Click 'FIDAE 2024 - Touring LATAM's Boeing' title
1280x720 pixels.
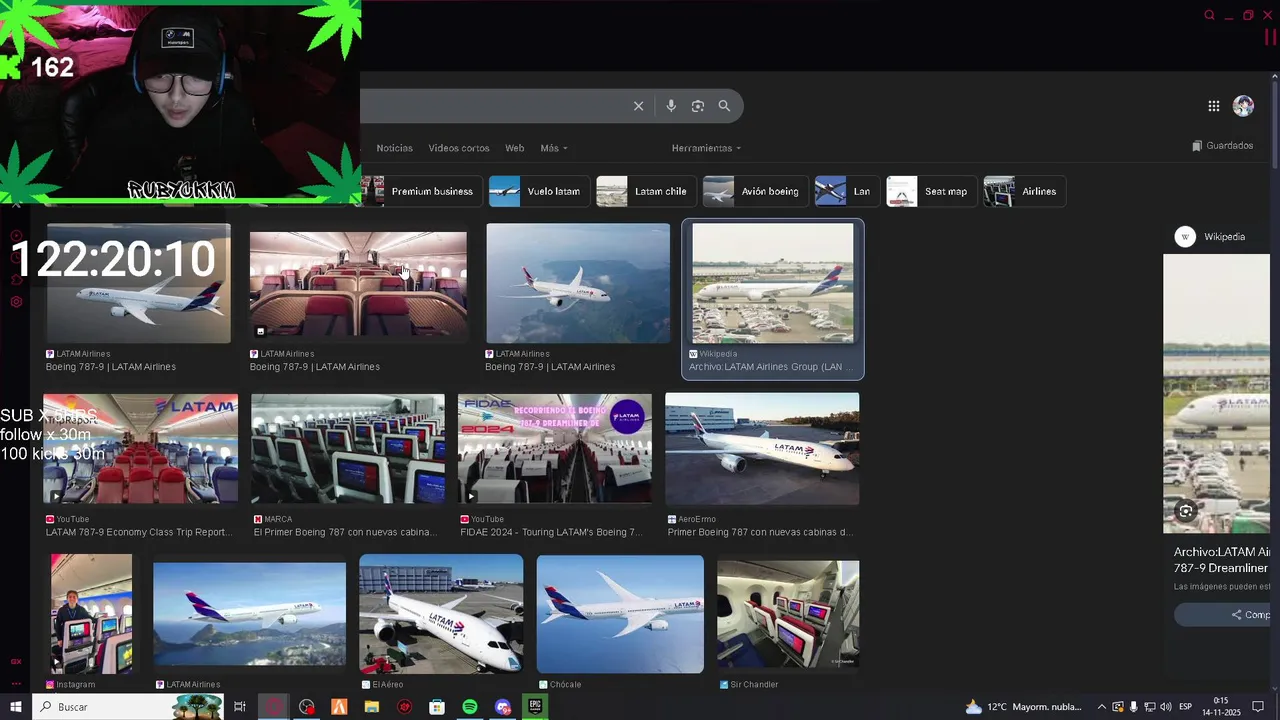[x=551, y=532]
